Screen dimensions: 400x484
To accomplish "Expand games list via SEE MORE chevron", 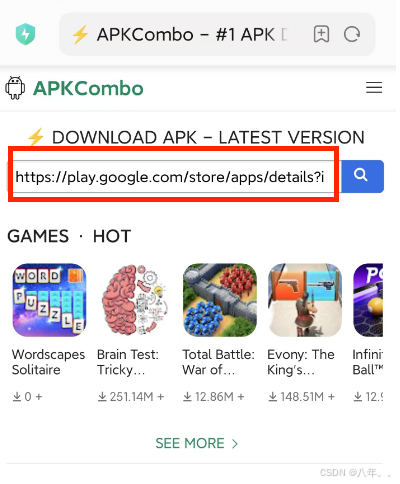I will coord(235,444).
